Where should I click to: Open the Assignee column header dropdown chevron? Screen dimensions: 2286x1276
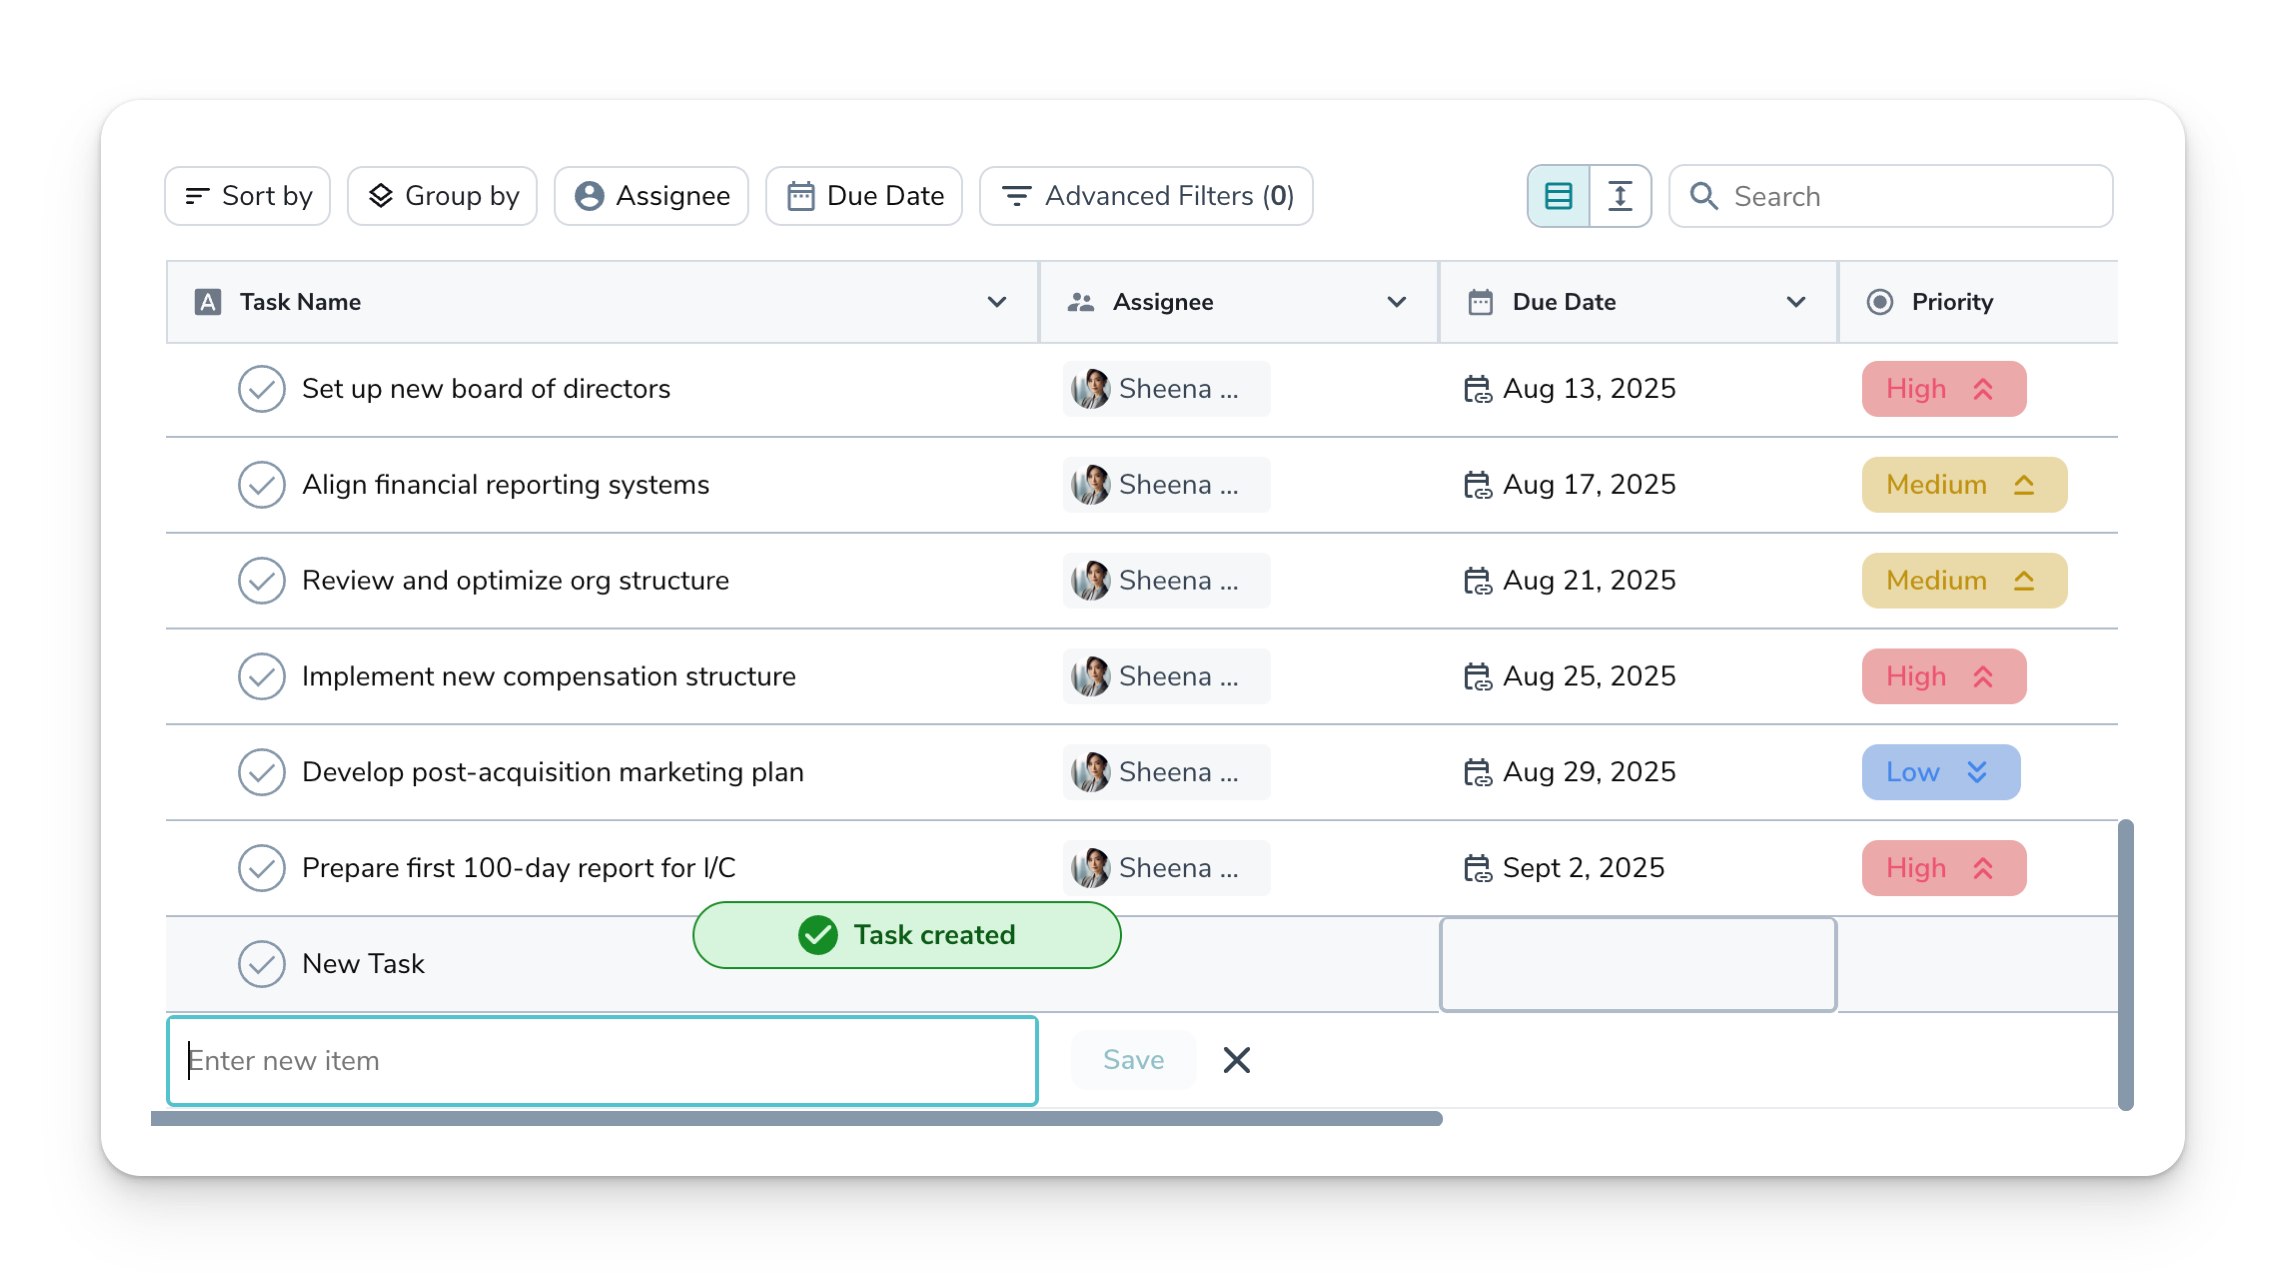click(x=1396, y=302)
